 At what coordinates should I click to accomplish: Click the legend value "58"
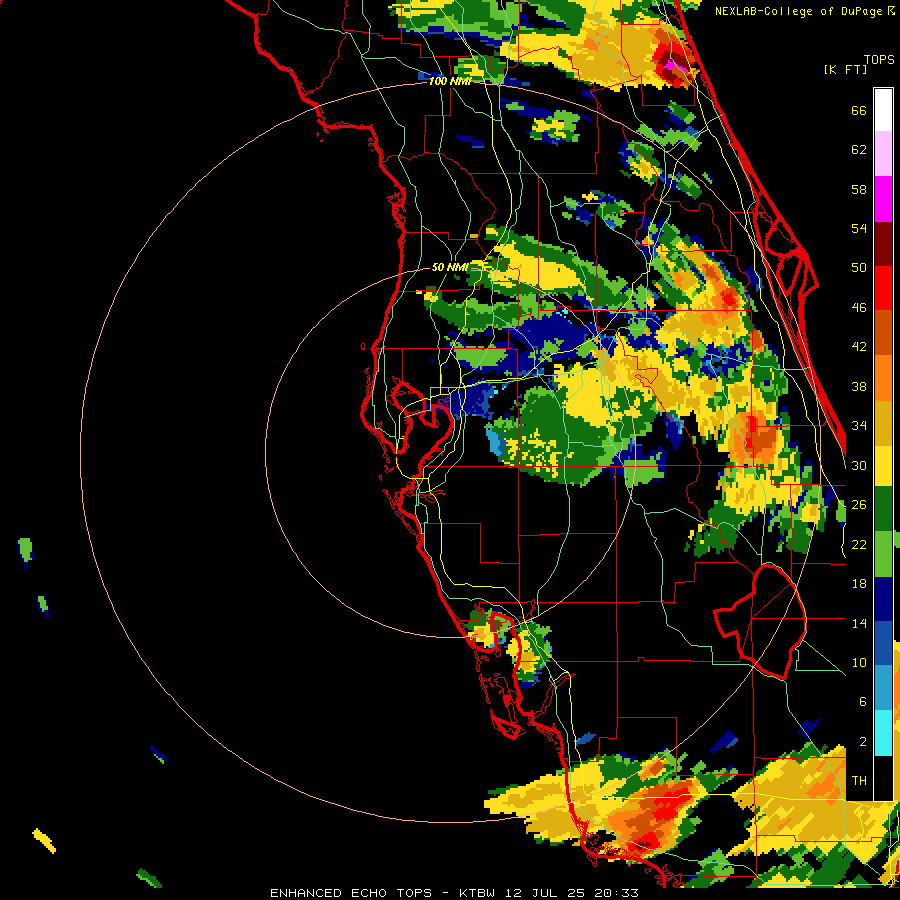tap(859, 189)
